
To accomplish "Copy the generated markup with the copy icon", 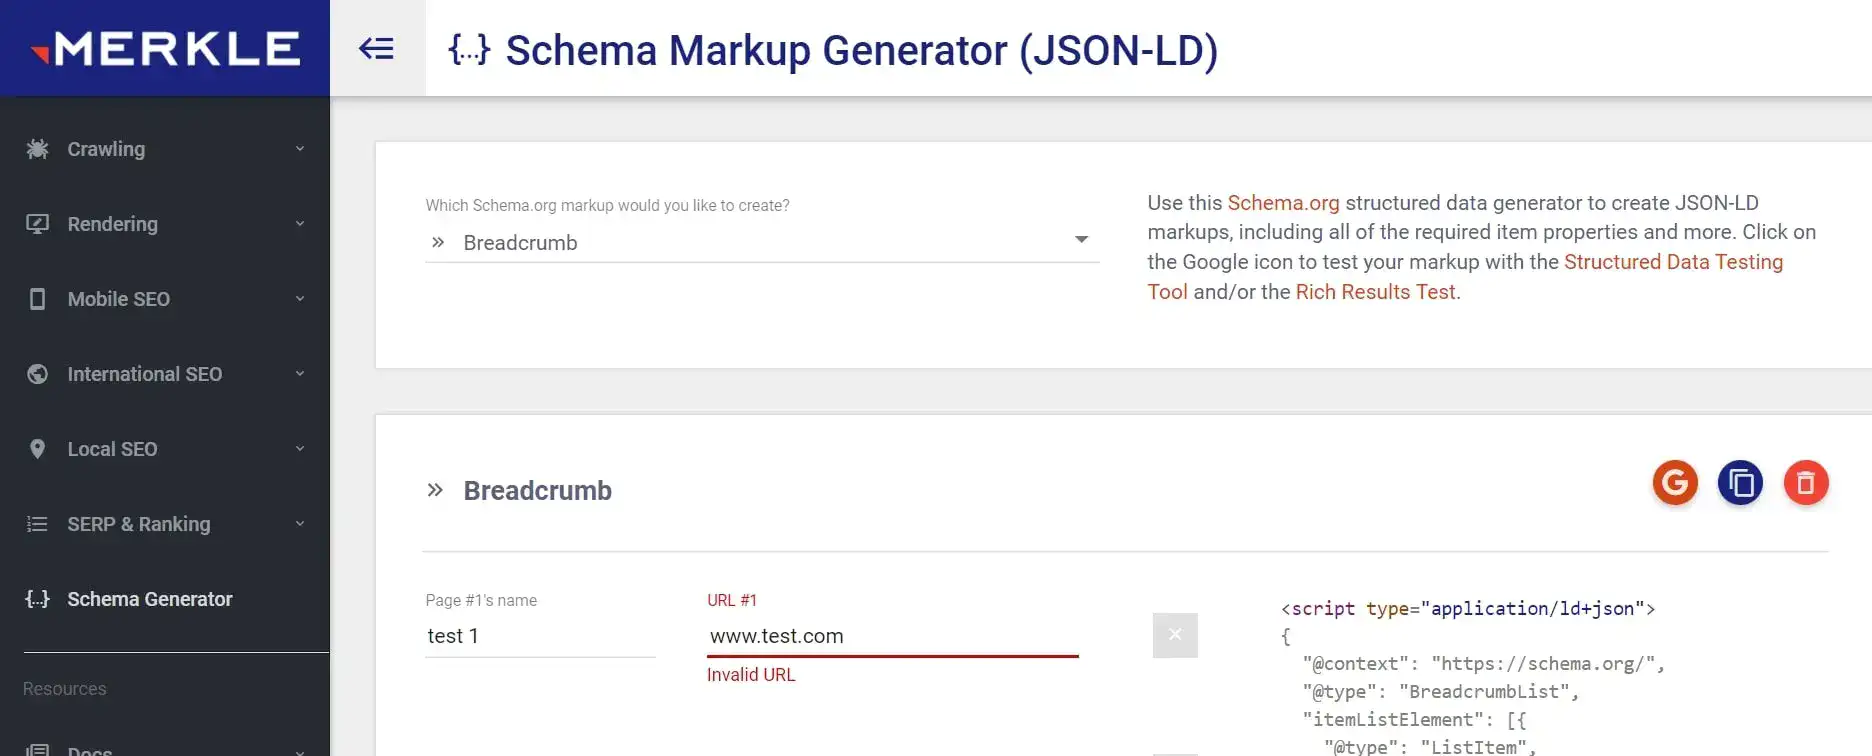I will 1740,483.
